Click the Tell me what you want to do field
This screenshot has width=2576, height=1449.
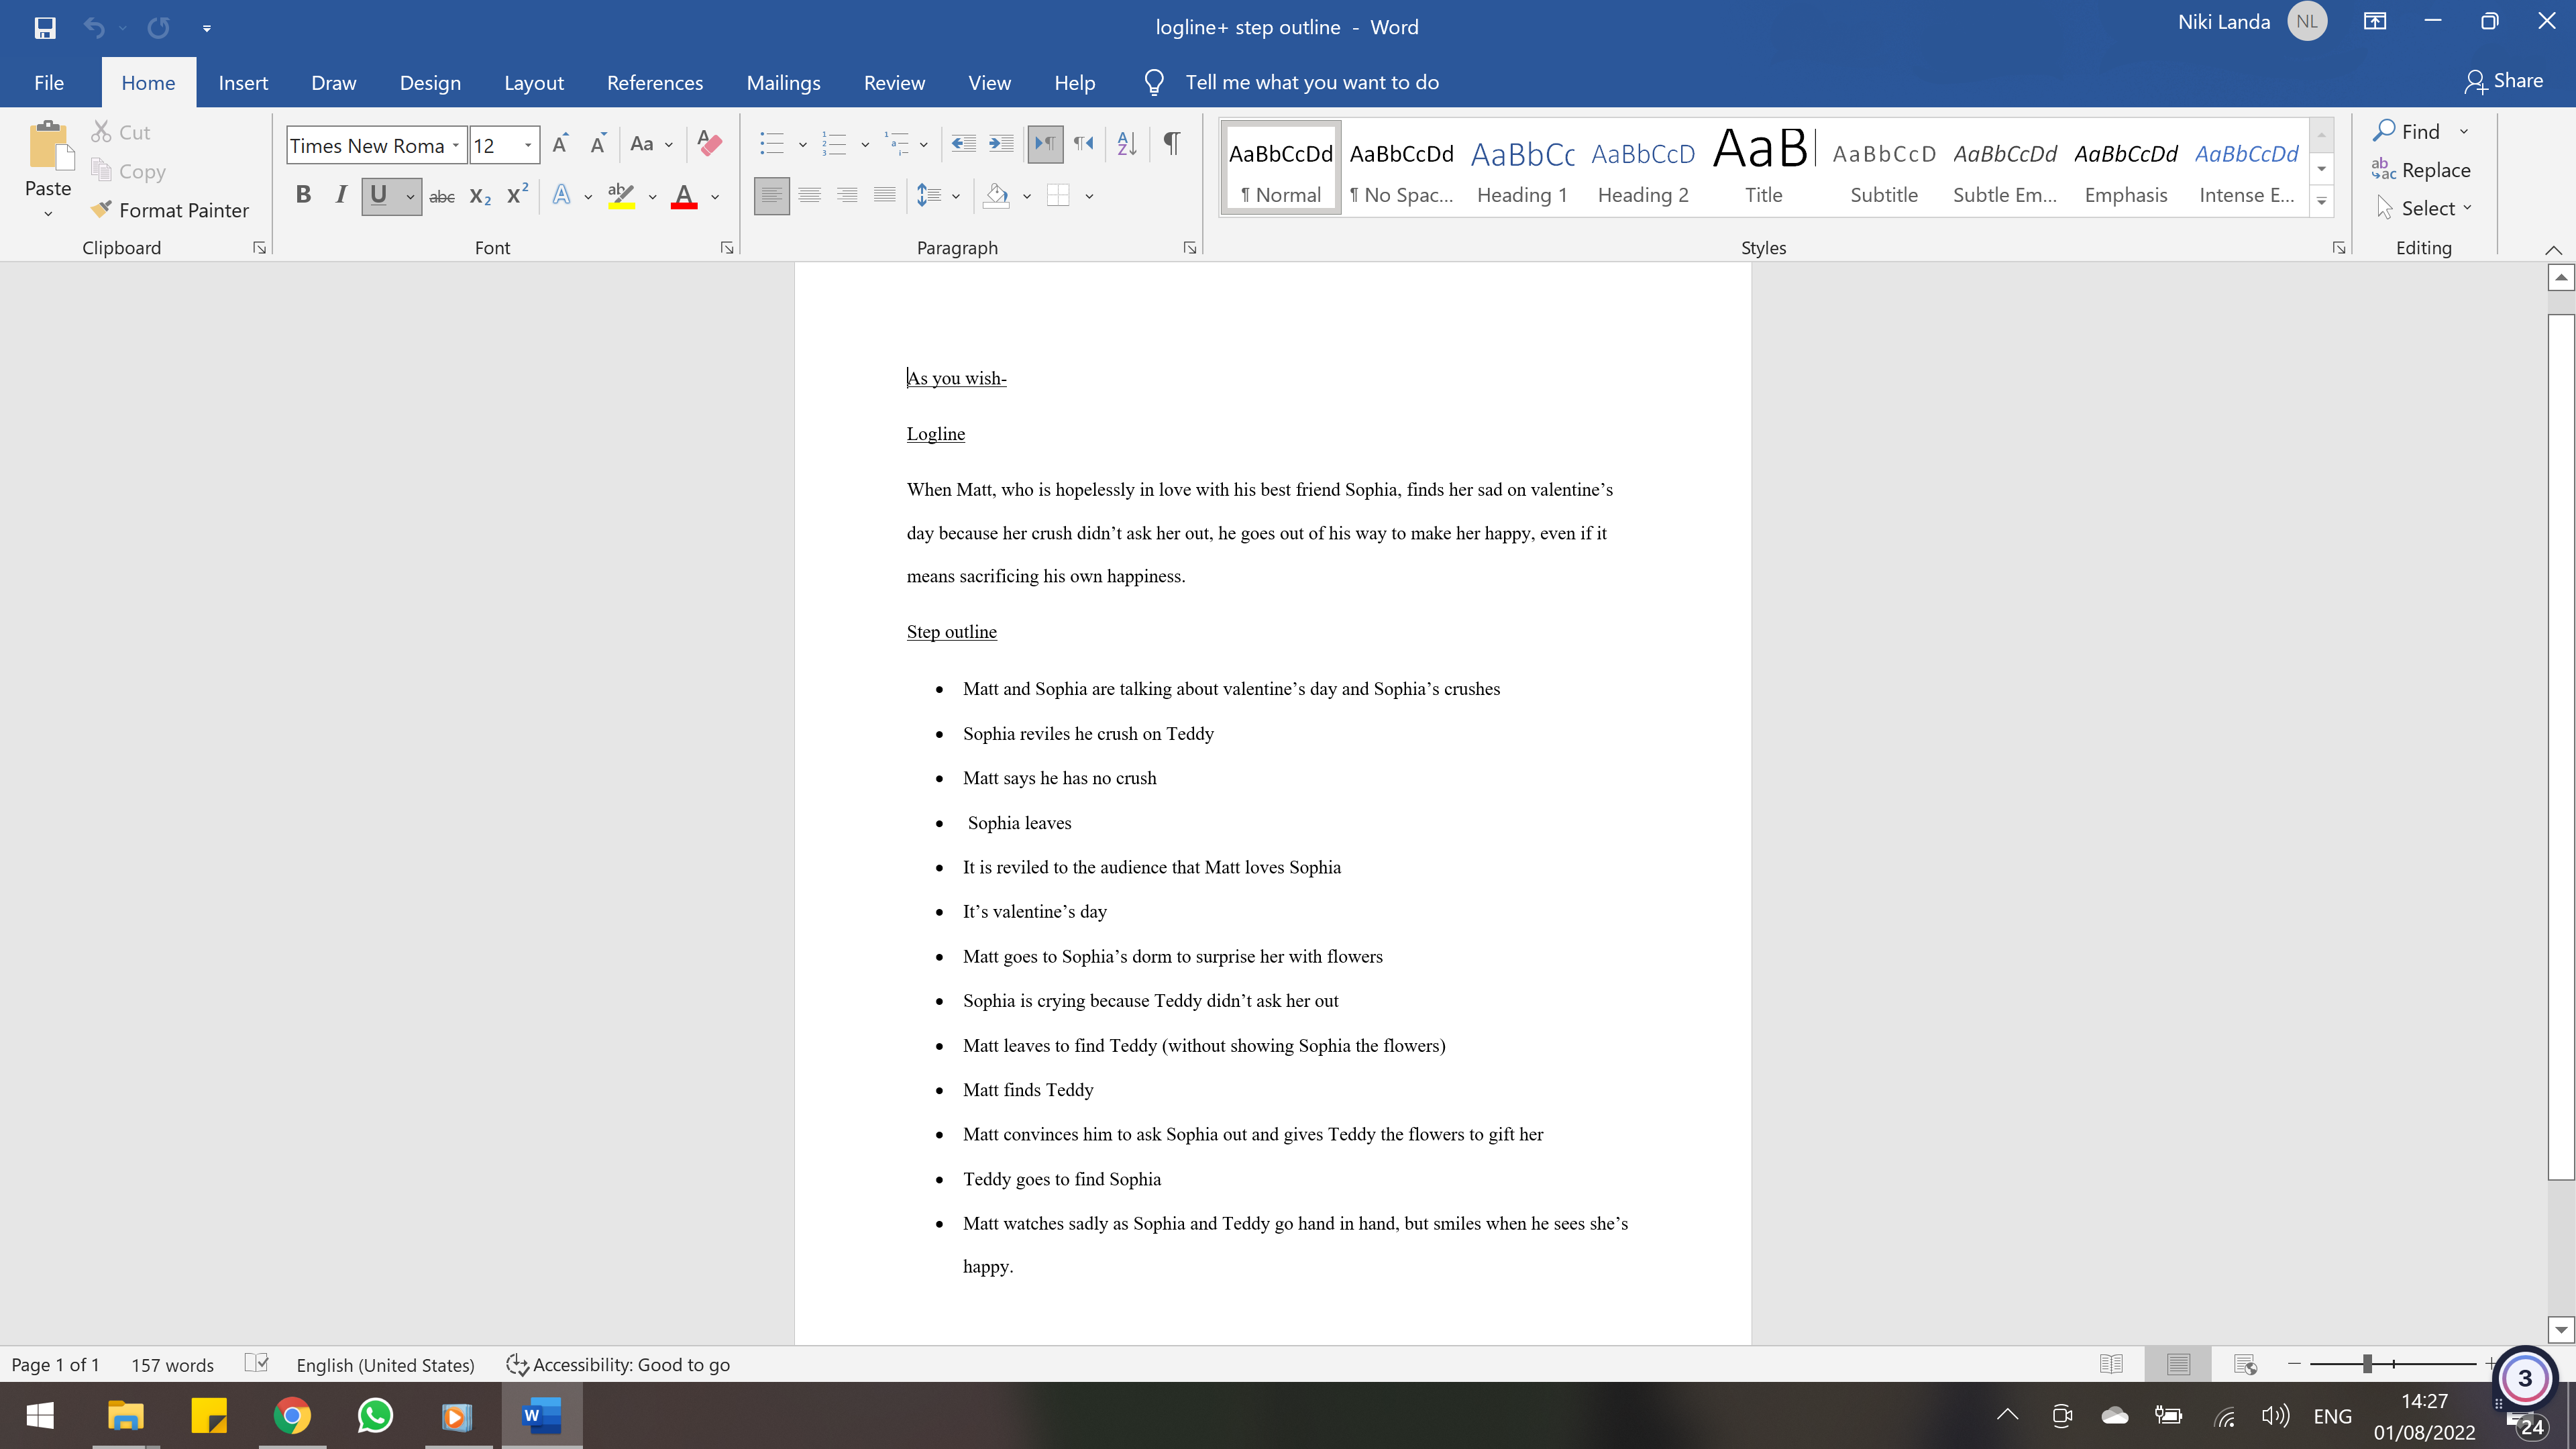(x=1312, y=83)
